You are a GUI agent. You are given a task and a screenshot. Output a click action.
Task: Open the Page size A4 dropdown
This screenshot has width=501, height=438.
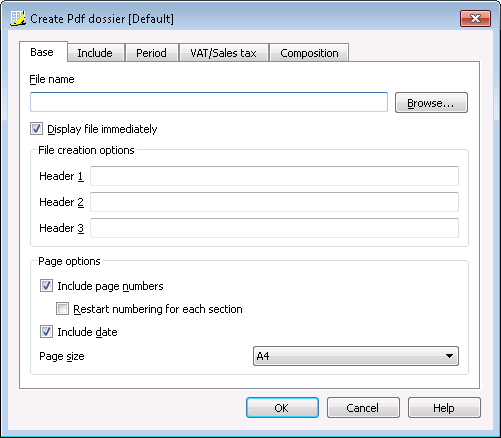tap(356, 356)
